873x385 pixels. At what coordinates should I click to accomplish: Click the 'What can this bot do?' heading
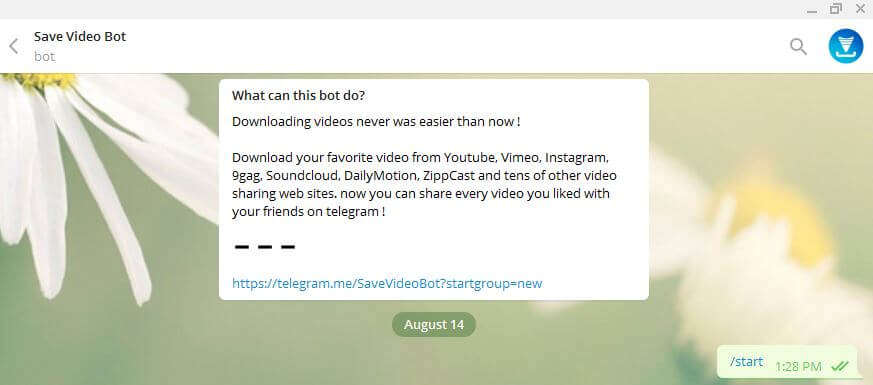298,96
